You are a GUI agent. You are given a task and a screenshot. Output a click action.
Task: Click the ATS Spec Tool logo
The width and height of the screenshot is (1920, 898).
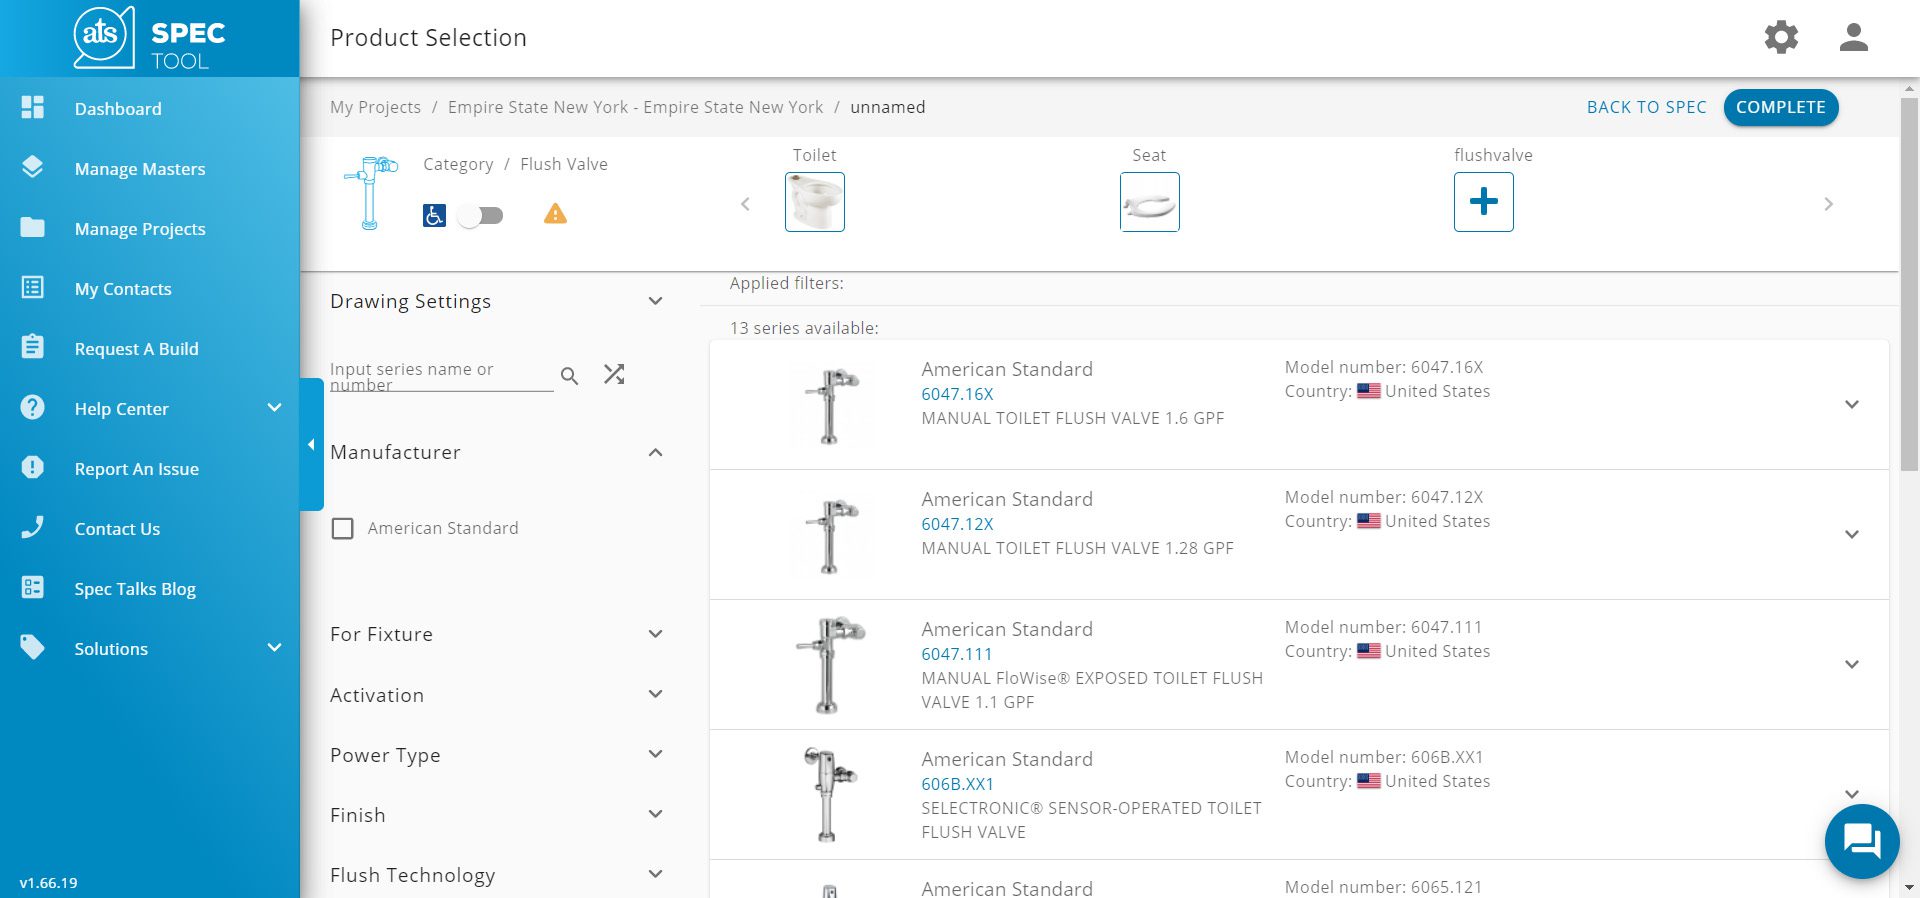[150, 38]
